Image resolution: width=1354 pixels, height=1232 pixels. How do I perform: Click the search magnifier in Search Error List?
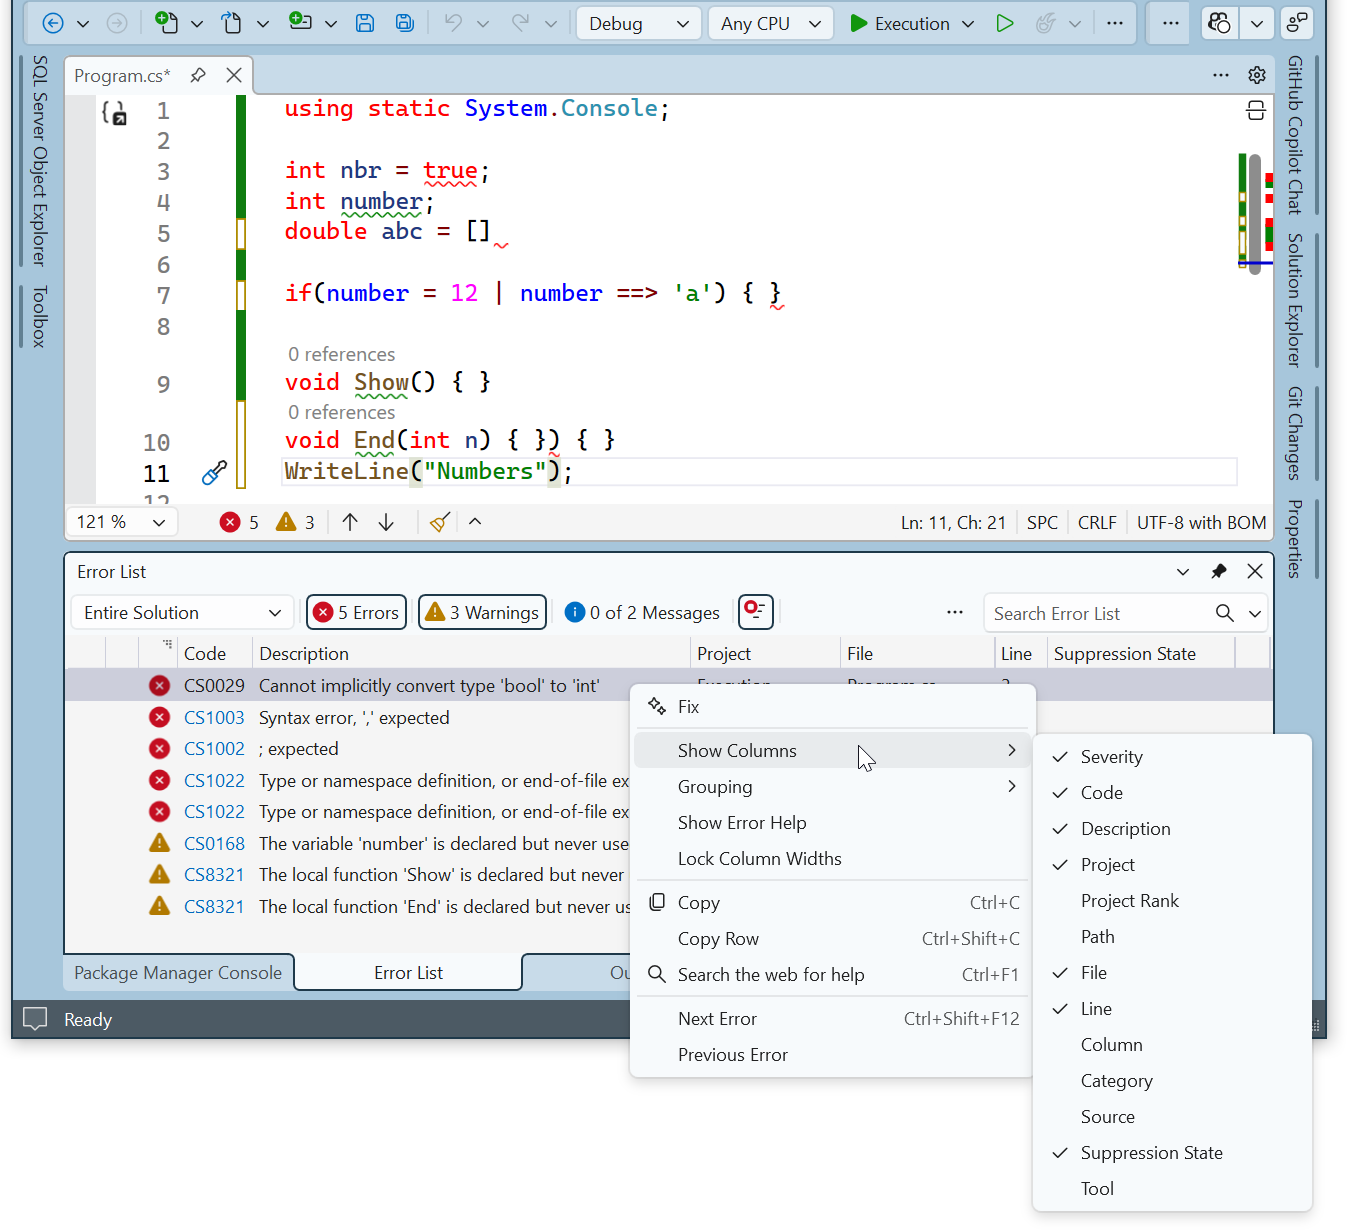coord(1225,613)
